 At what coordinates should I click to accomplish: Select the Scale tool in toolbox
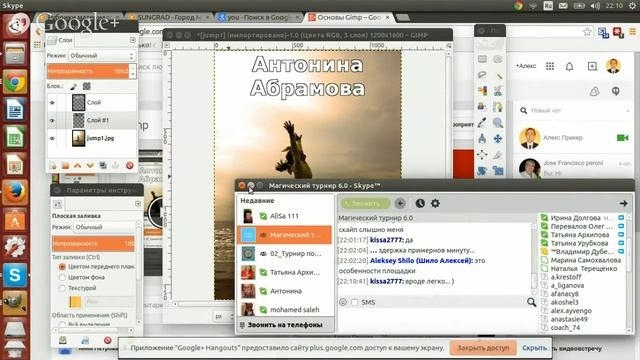(x=498, y=171)
